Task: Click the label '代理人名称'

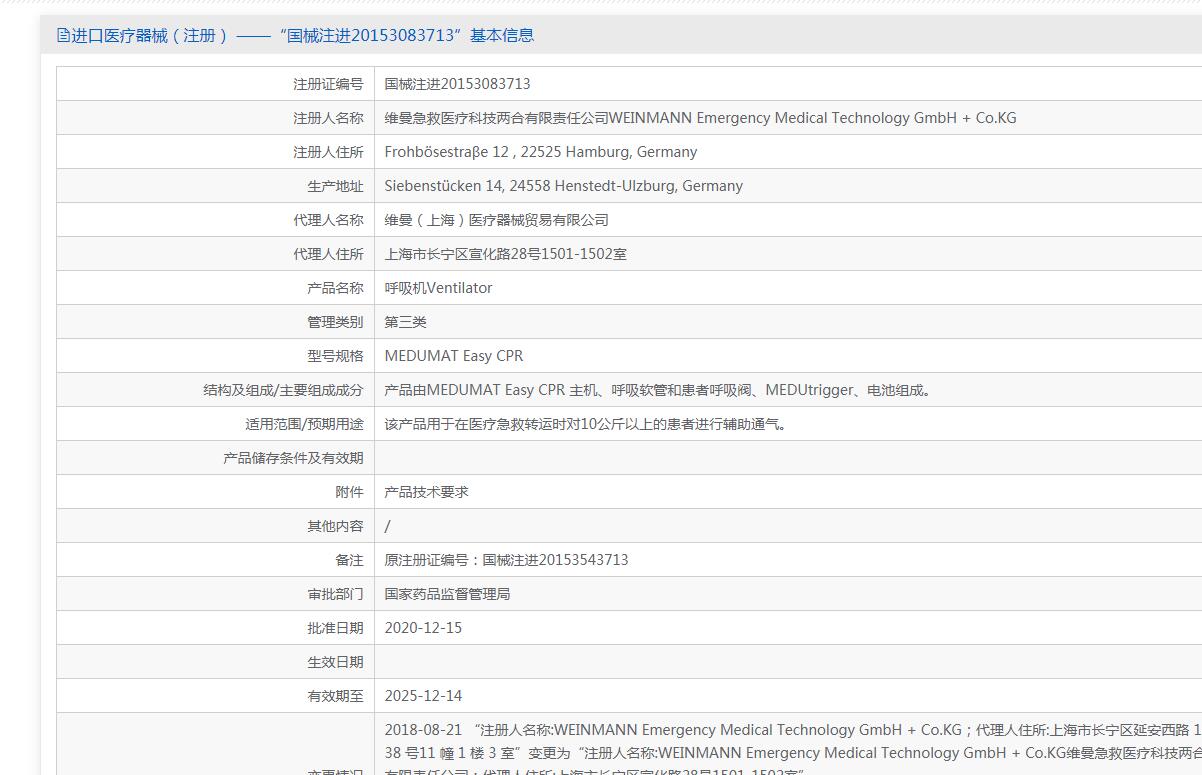Action: click(328, 220)
